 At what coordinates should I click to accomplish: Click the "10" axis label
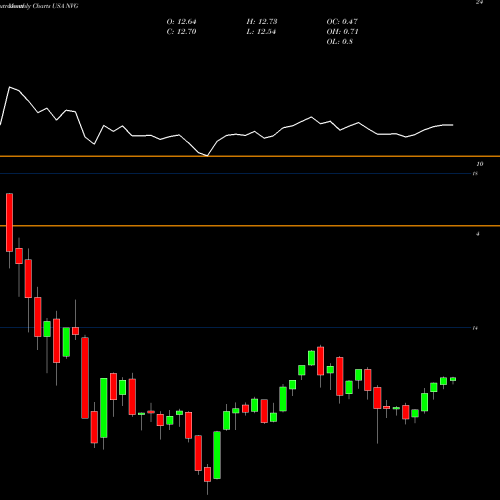tap(480, 164)
